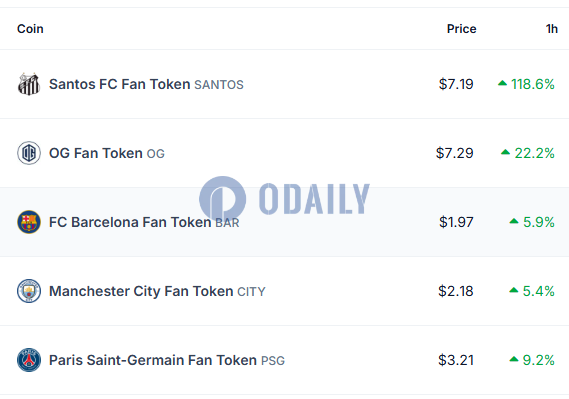The image size is (569, 399).
Task: Open the OG Fan Token link
Action: [x=96, y=153]
